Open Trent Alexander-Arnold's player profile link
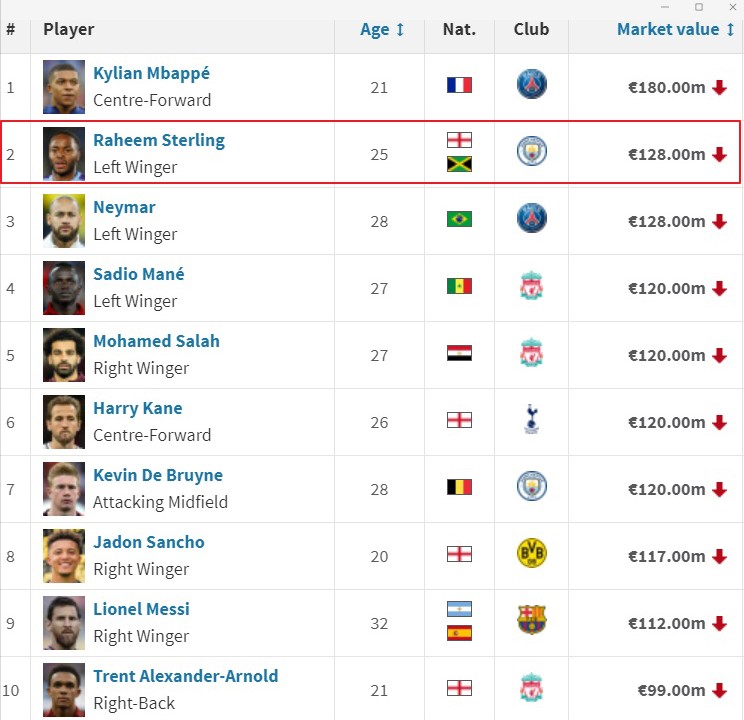The height and width of the screenshot is (720, 744). pos(185,676)
